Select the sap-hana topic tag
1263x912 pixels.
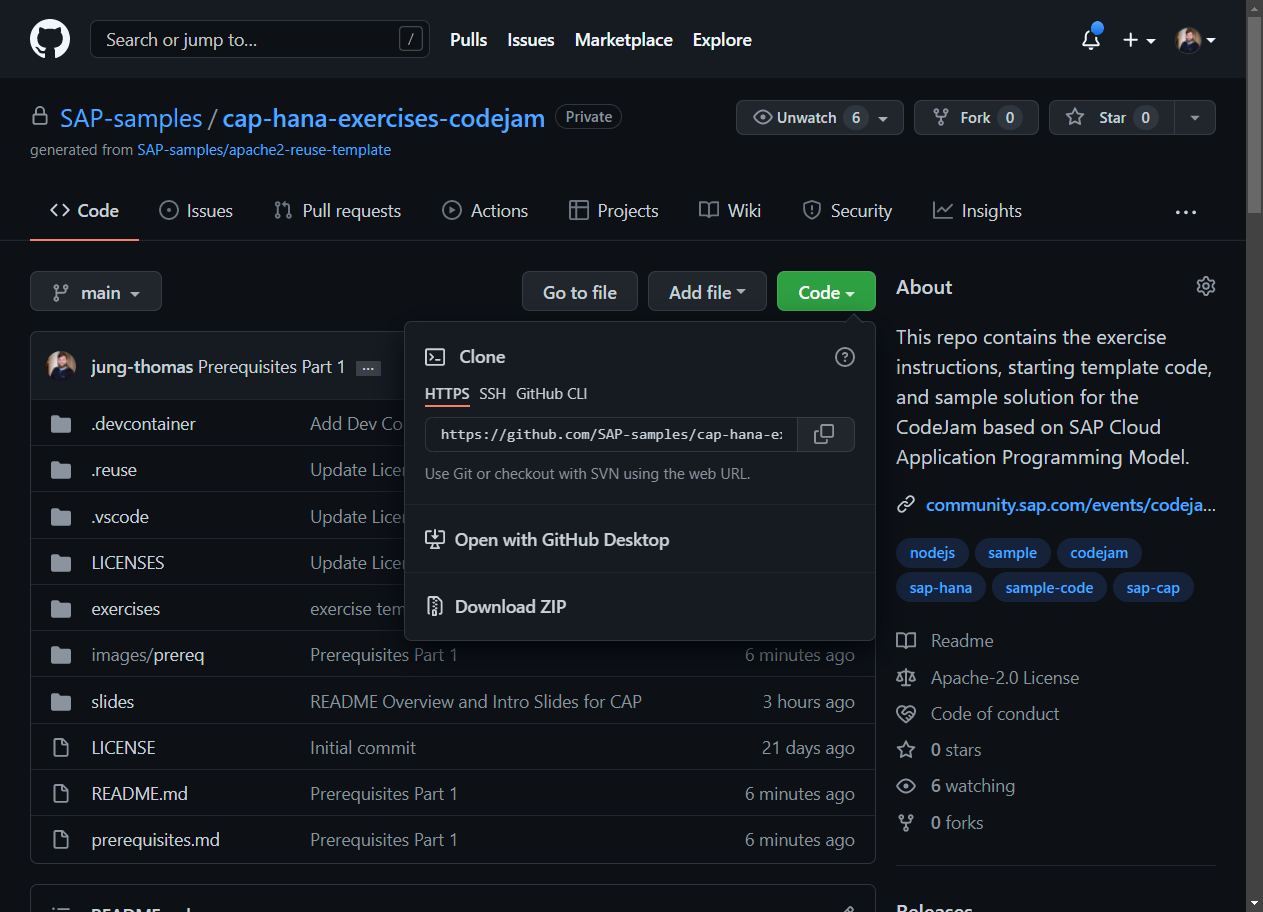[x=940, y=588]
